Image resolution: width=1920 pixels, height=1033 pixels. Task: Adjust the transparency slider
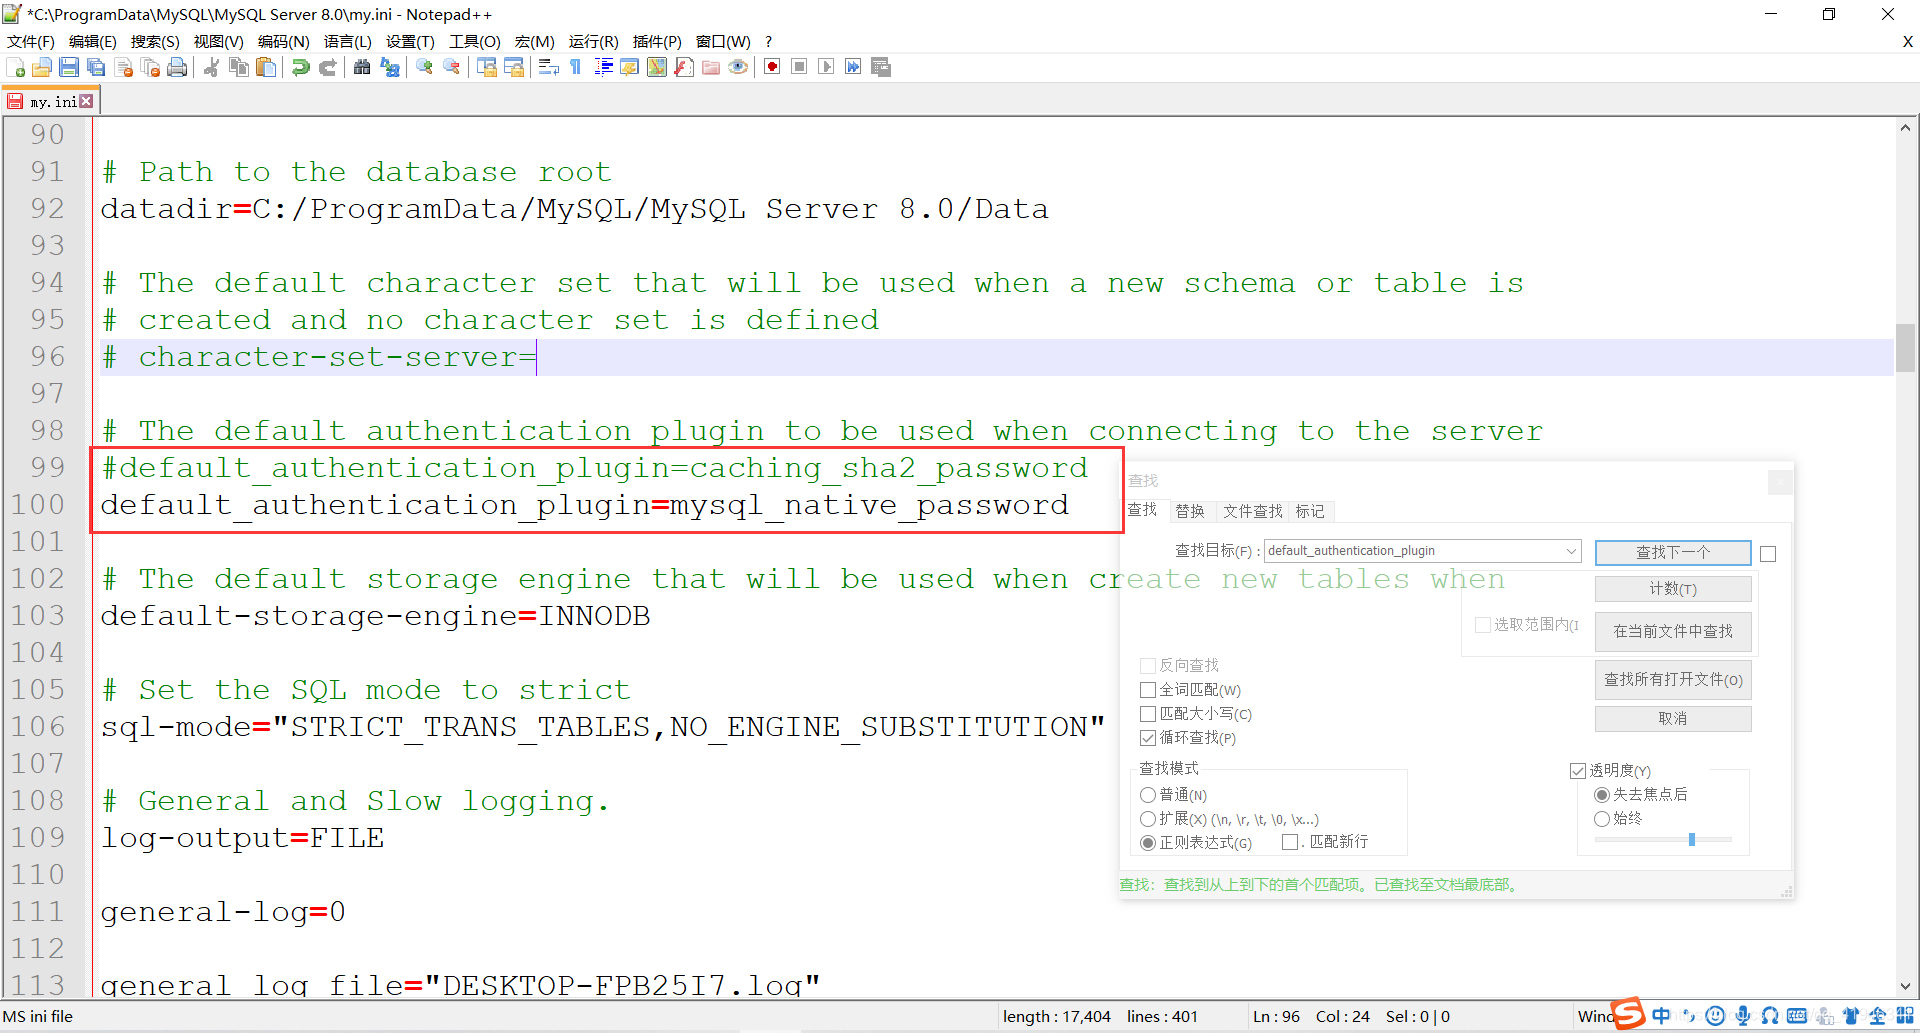pyautogui.click(x=1691, y=839)
